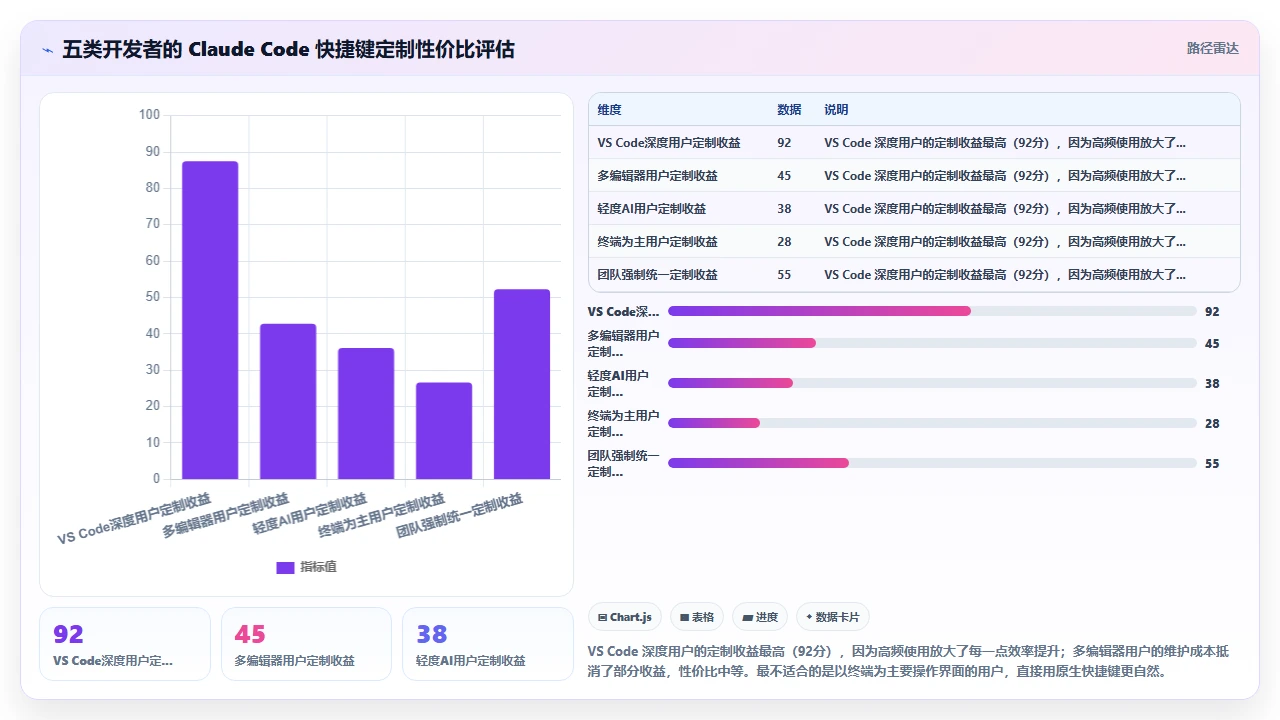Click the 轻度AI用户定制收益 bar in the chart
1280x720 pixels.
tap(366, 413)
